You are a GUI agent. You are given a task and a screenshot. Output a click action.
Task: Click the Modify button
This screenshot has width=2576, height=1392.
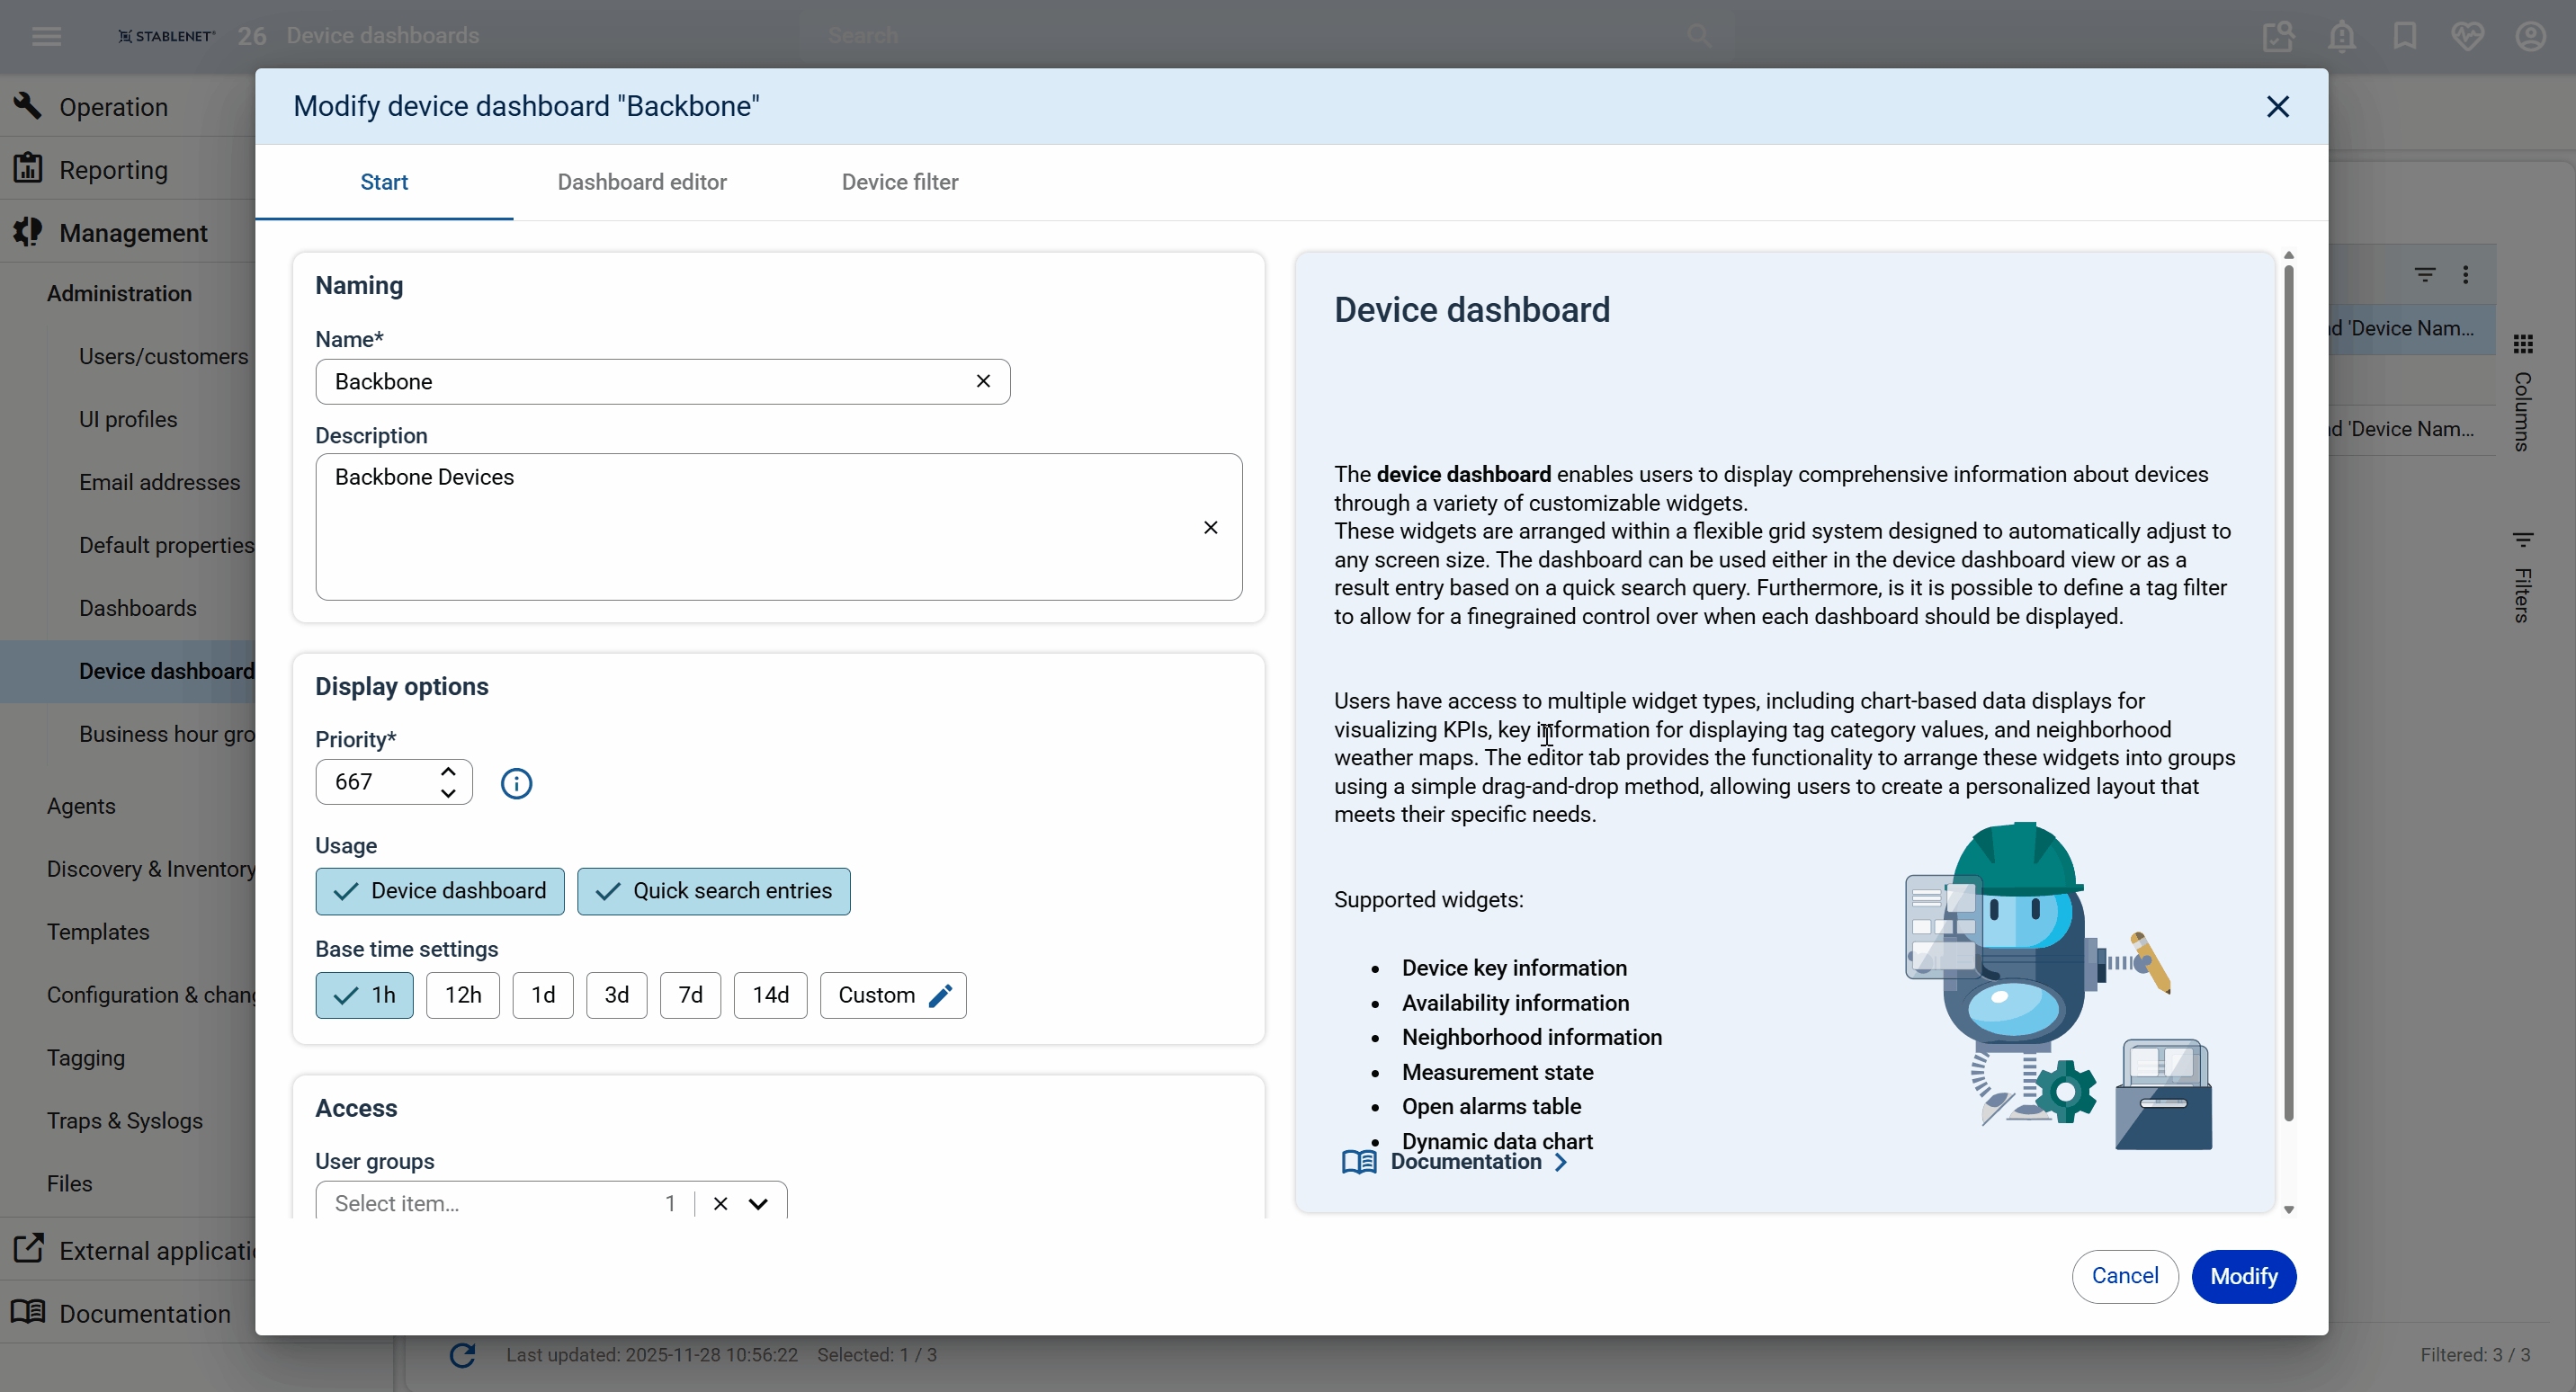[x=2243, y=1276]
